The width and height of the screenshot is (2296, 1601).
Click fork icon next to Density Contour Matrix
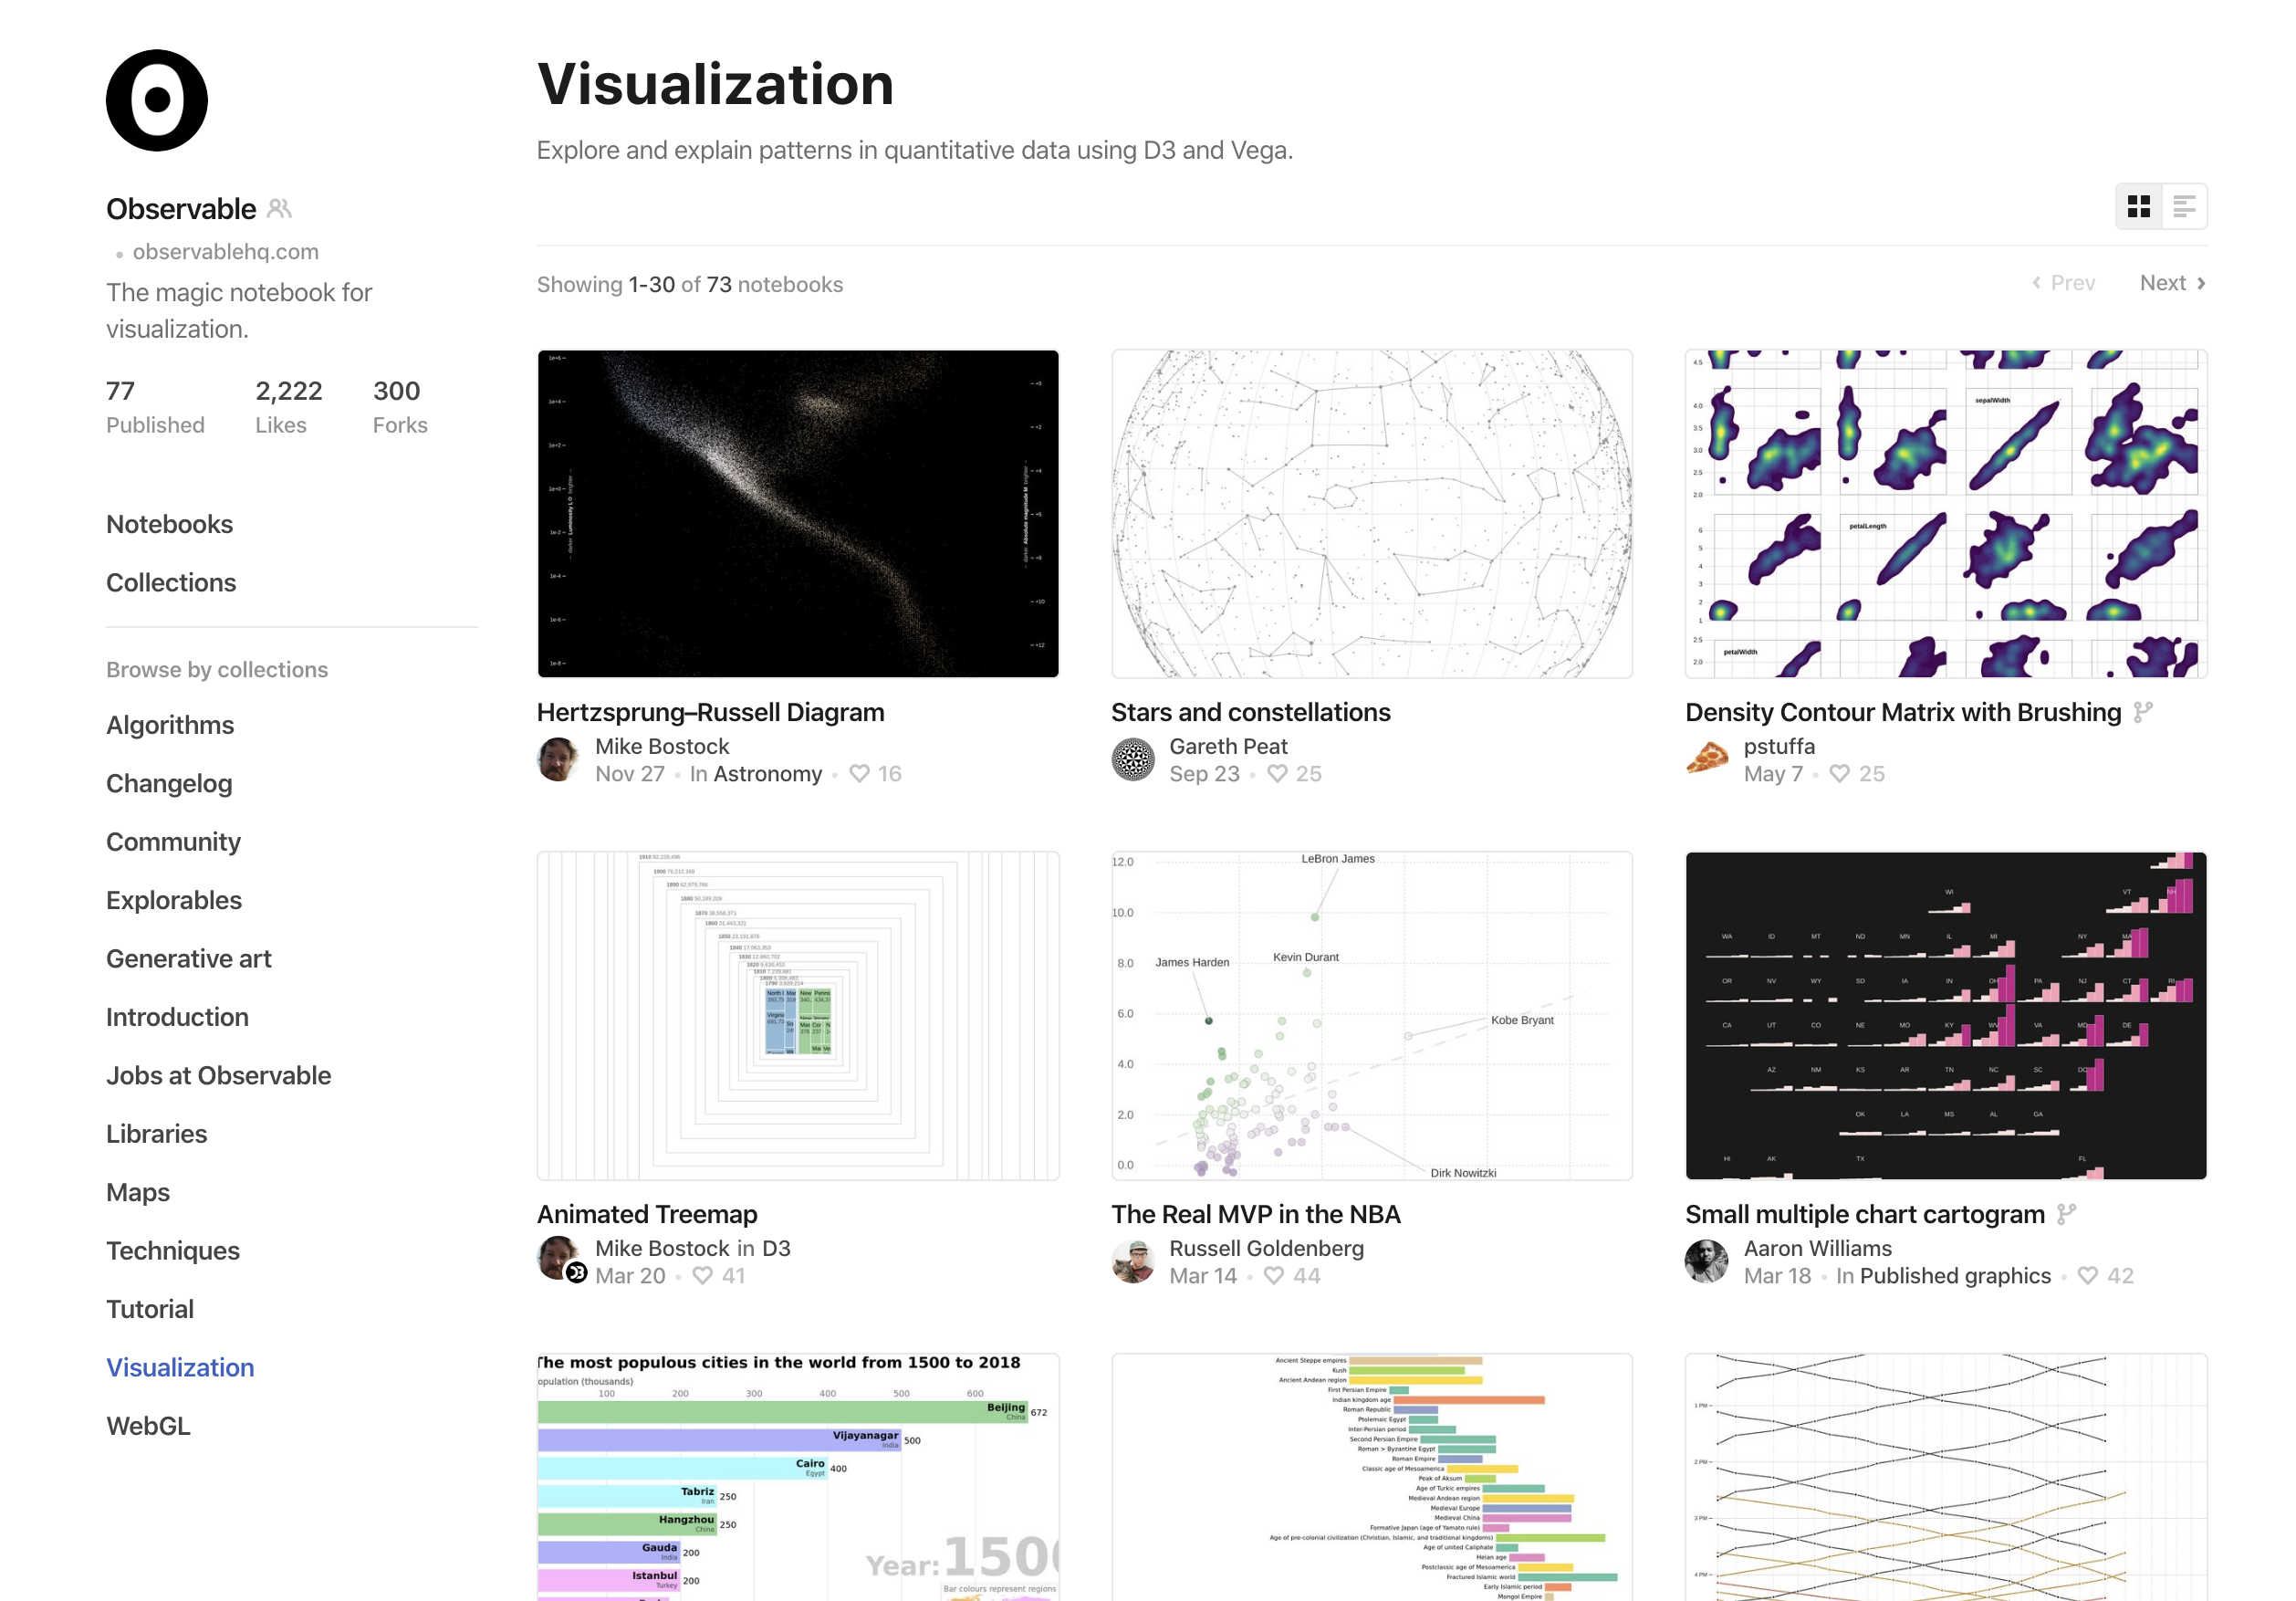point(2142,712)
